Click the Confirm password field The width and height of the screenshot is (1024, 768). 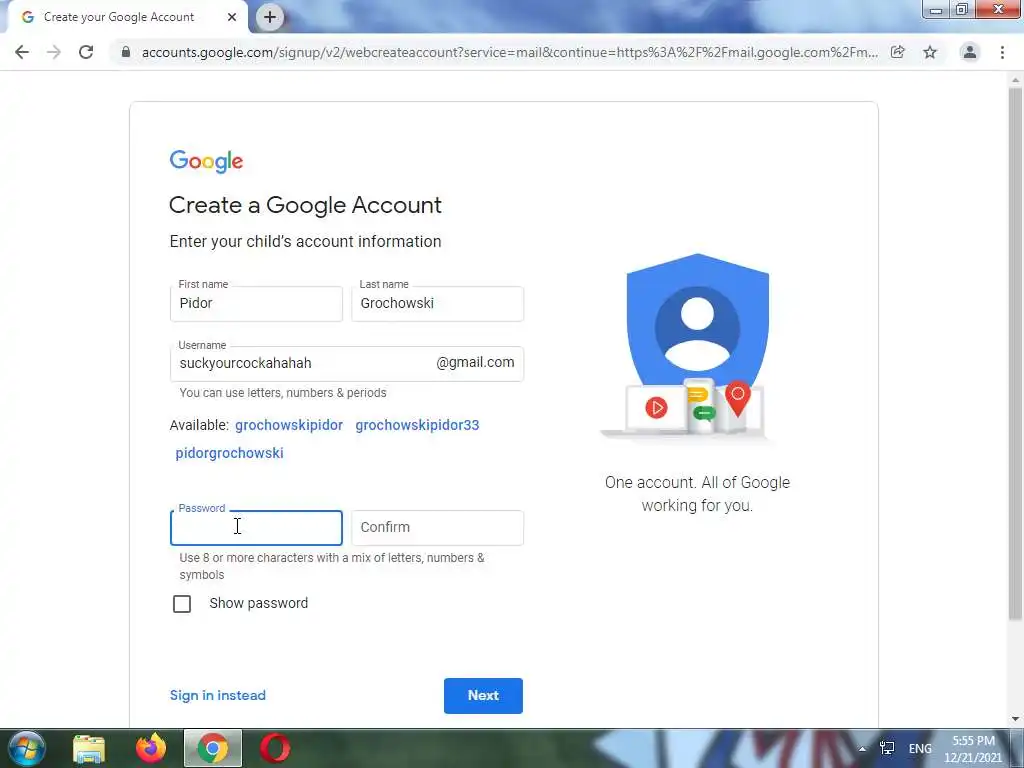pos(438,528)
